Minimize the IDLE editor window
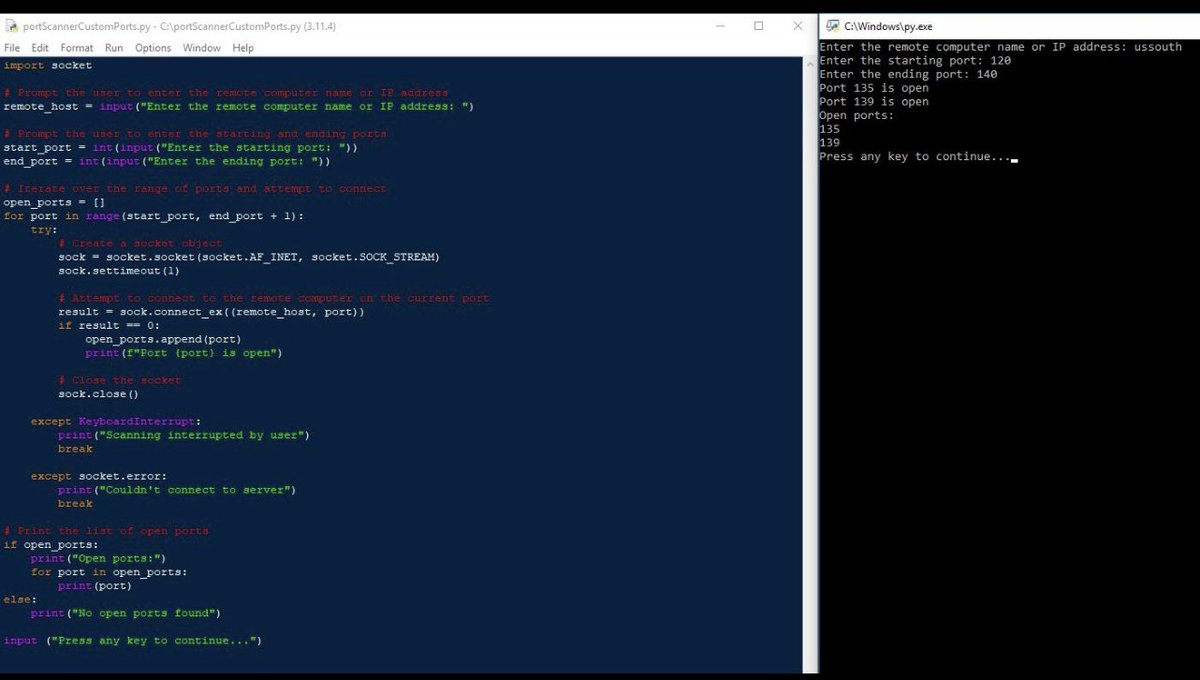1200x680 pixels. [719, 27]
